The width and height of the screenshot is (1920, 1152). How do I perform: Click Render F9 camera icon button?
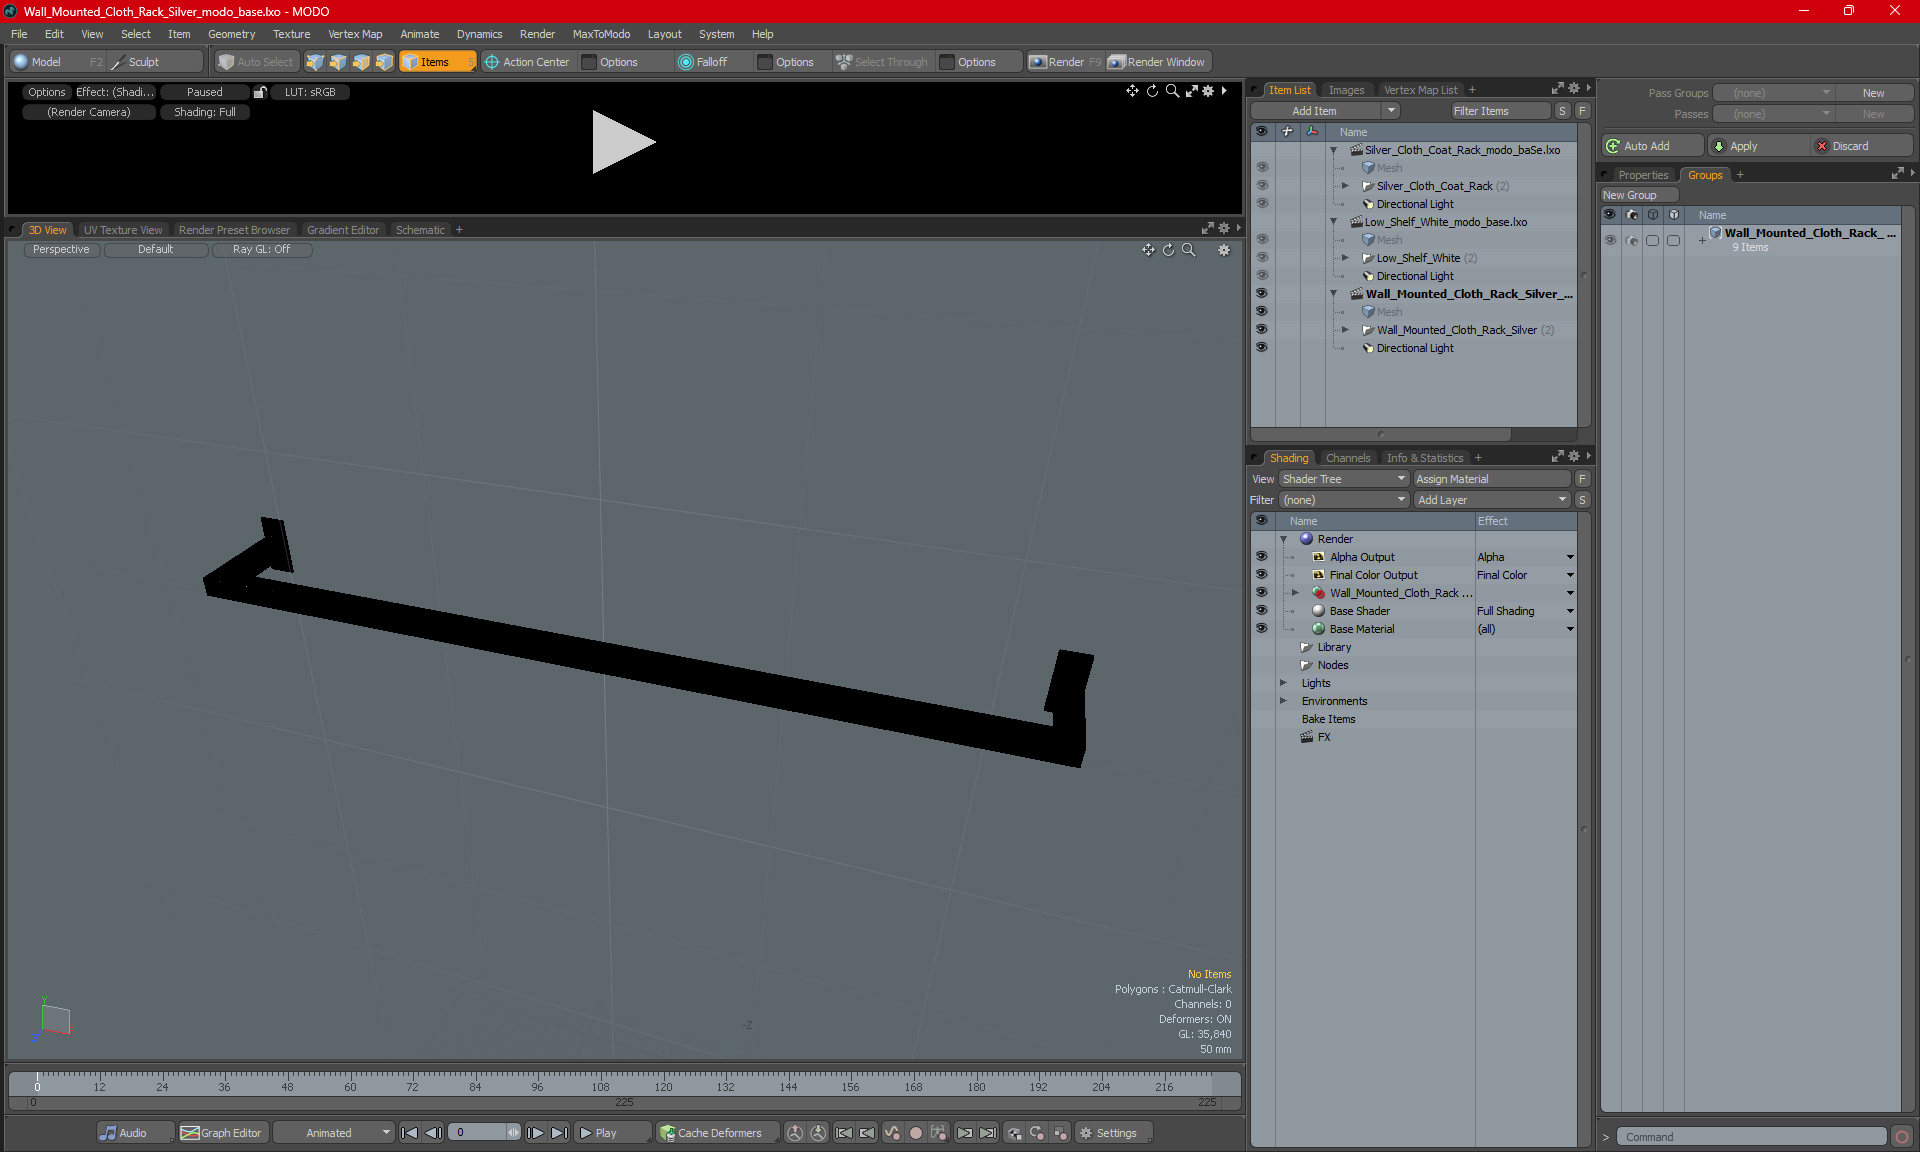[1065, 62]
